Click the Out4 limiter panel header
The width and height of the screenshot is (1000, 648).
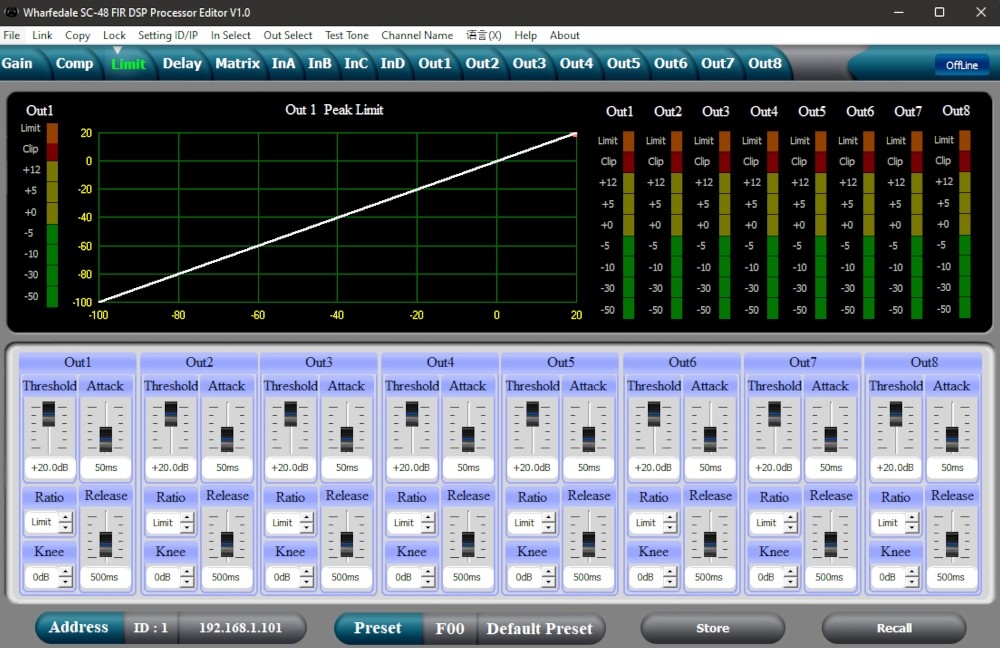tap(440, 362)
